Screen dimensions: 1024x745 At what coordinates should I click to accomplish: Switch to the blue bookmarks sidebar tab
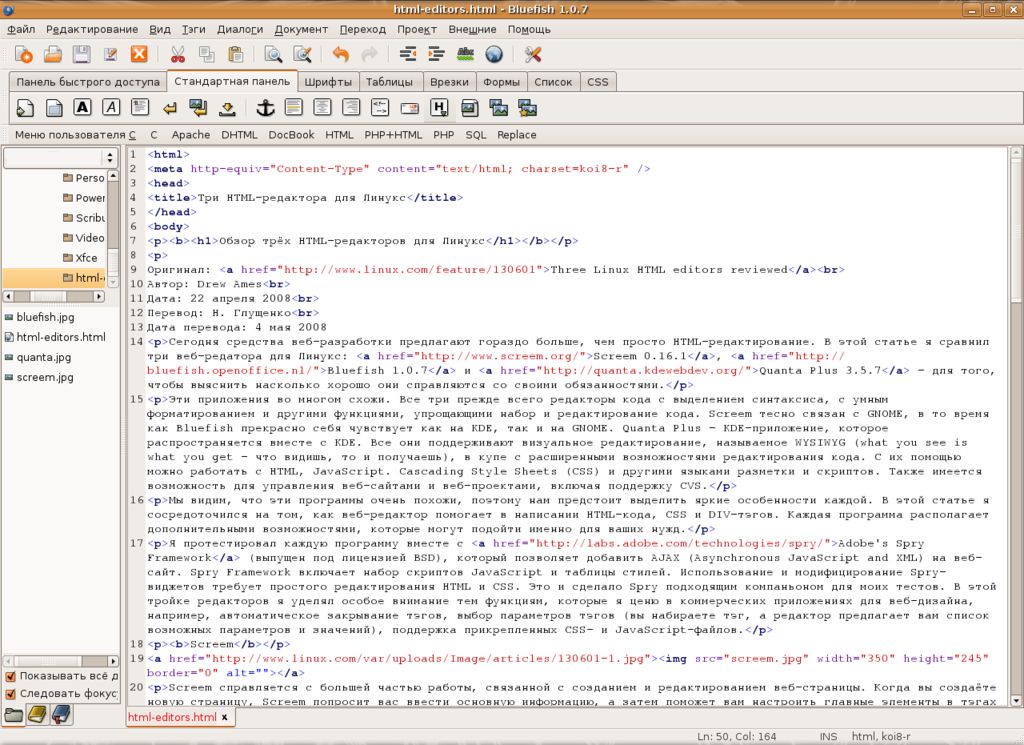(61, 716)
